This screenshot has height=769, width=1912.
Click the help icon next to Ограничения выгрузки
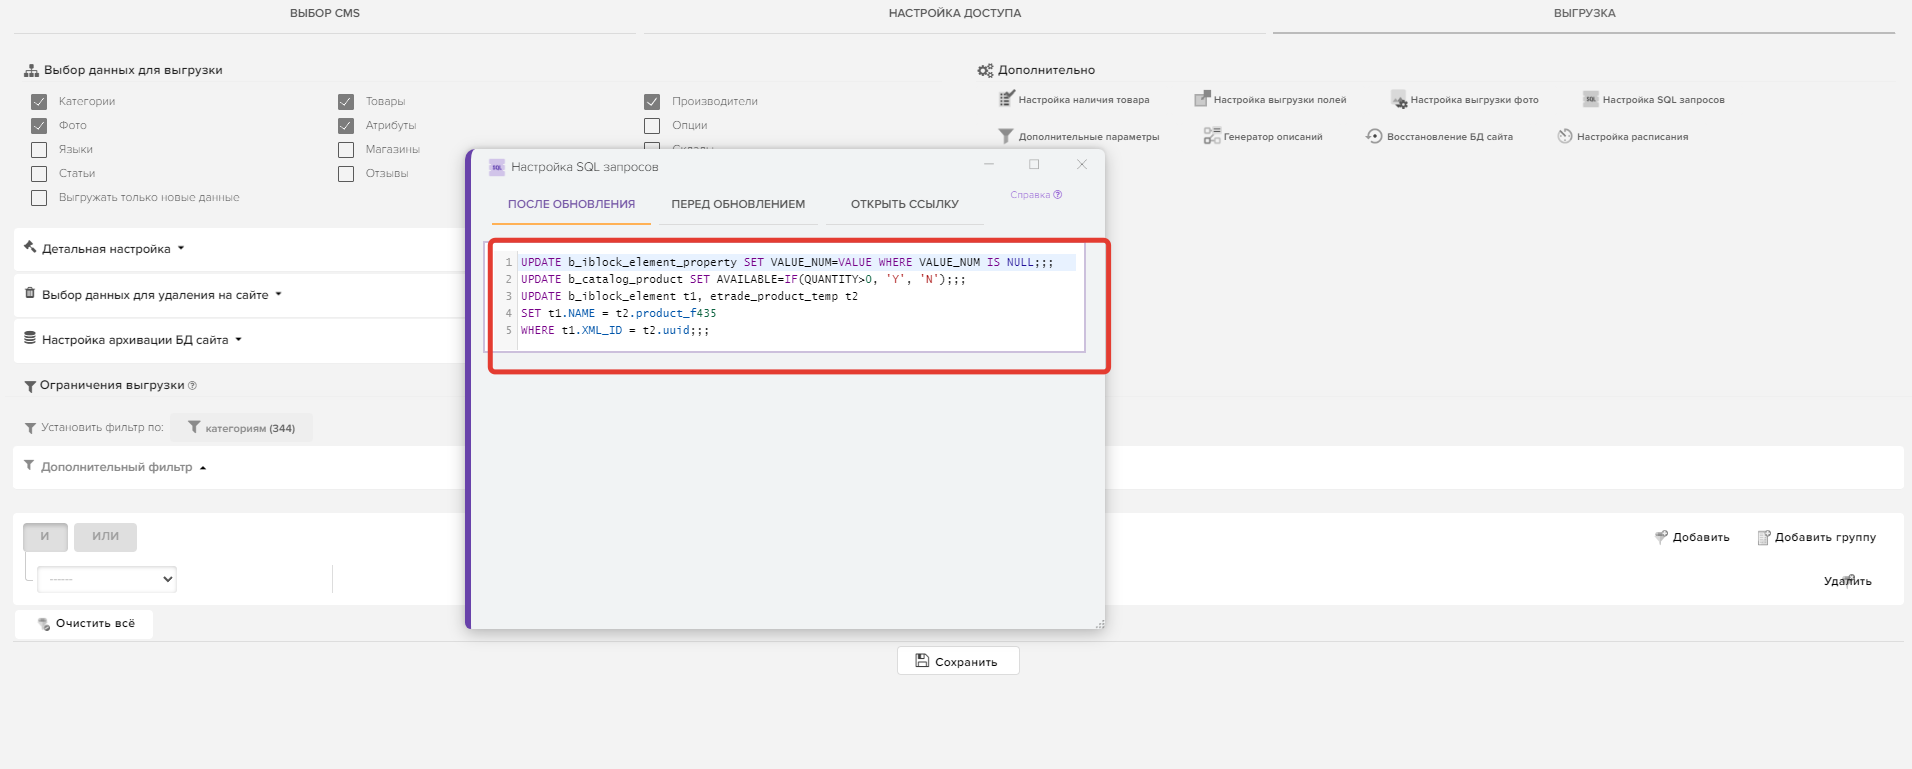click(x=192, y=385)
